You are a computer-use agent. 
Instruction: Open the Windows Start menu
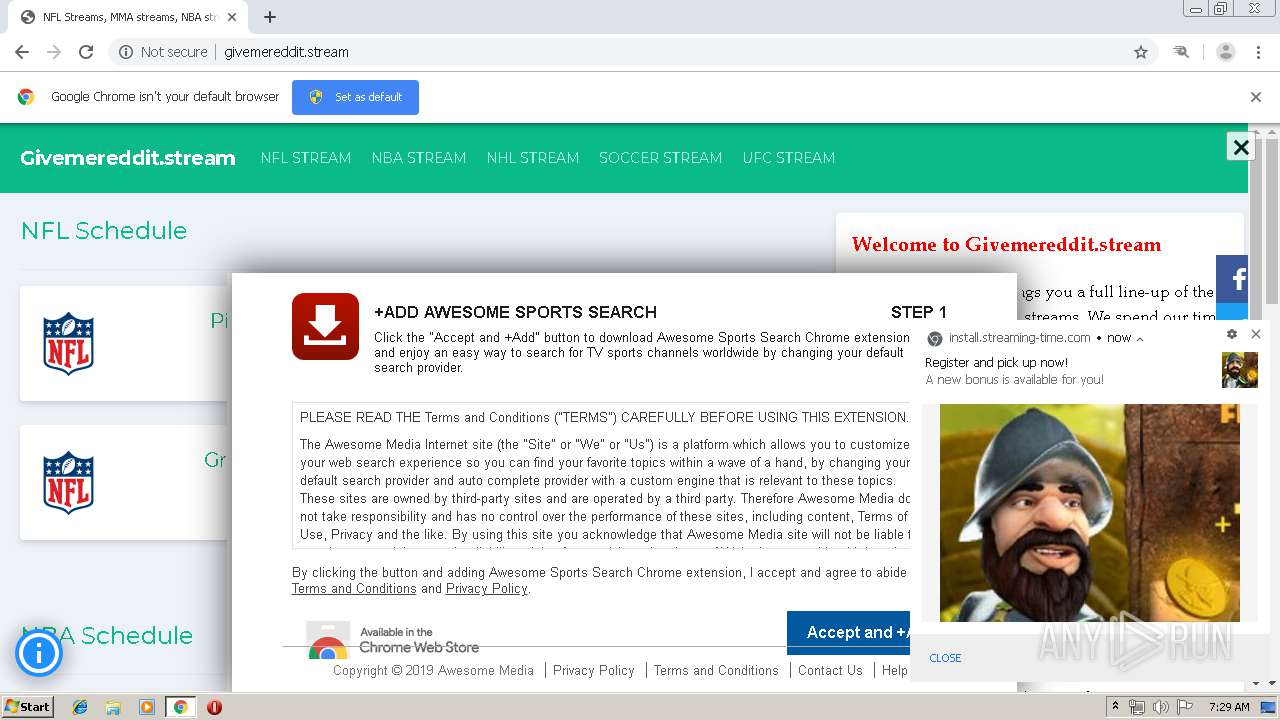(x=27, y=707)
